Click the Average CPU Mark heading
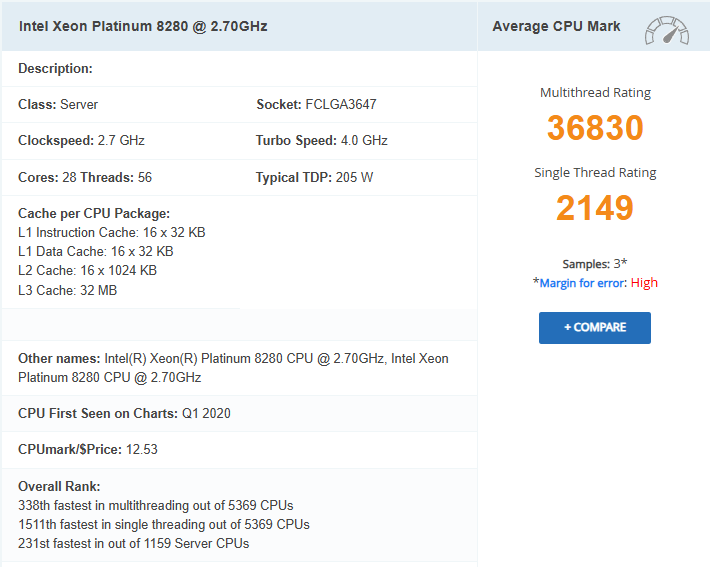 (556, 26)
